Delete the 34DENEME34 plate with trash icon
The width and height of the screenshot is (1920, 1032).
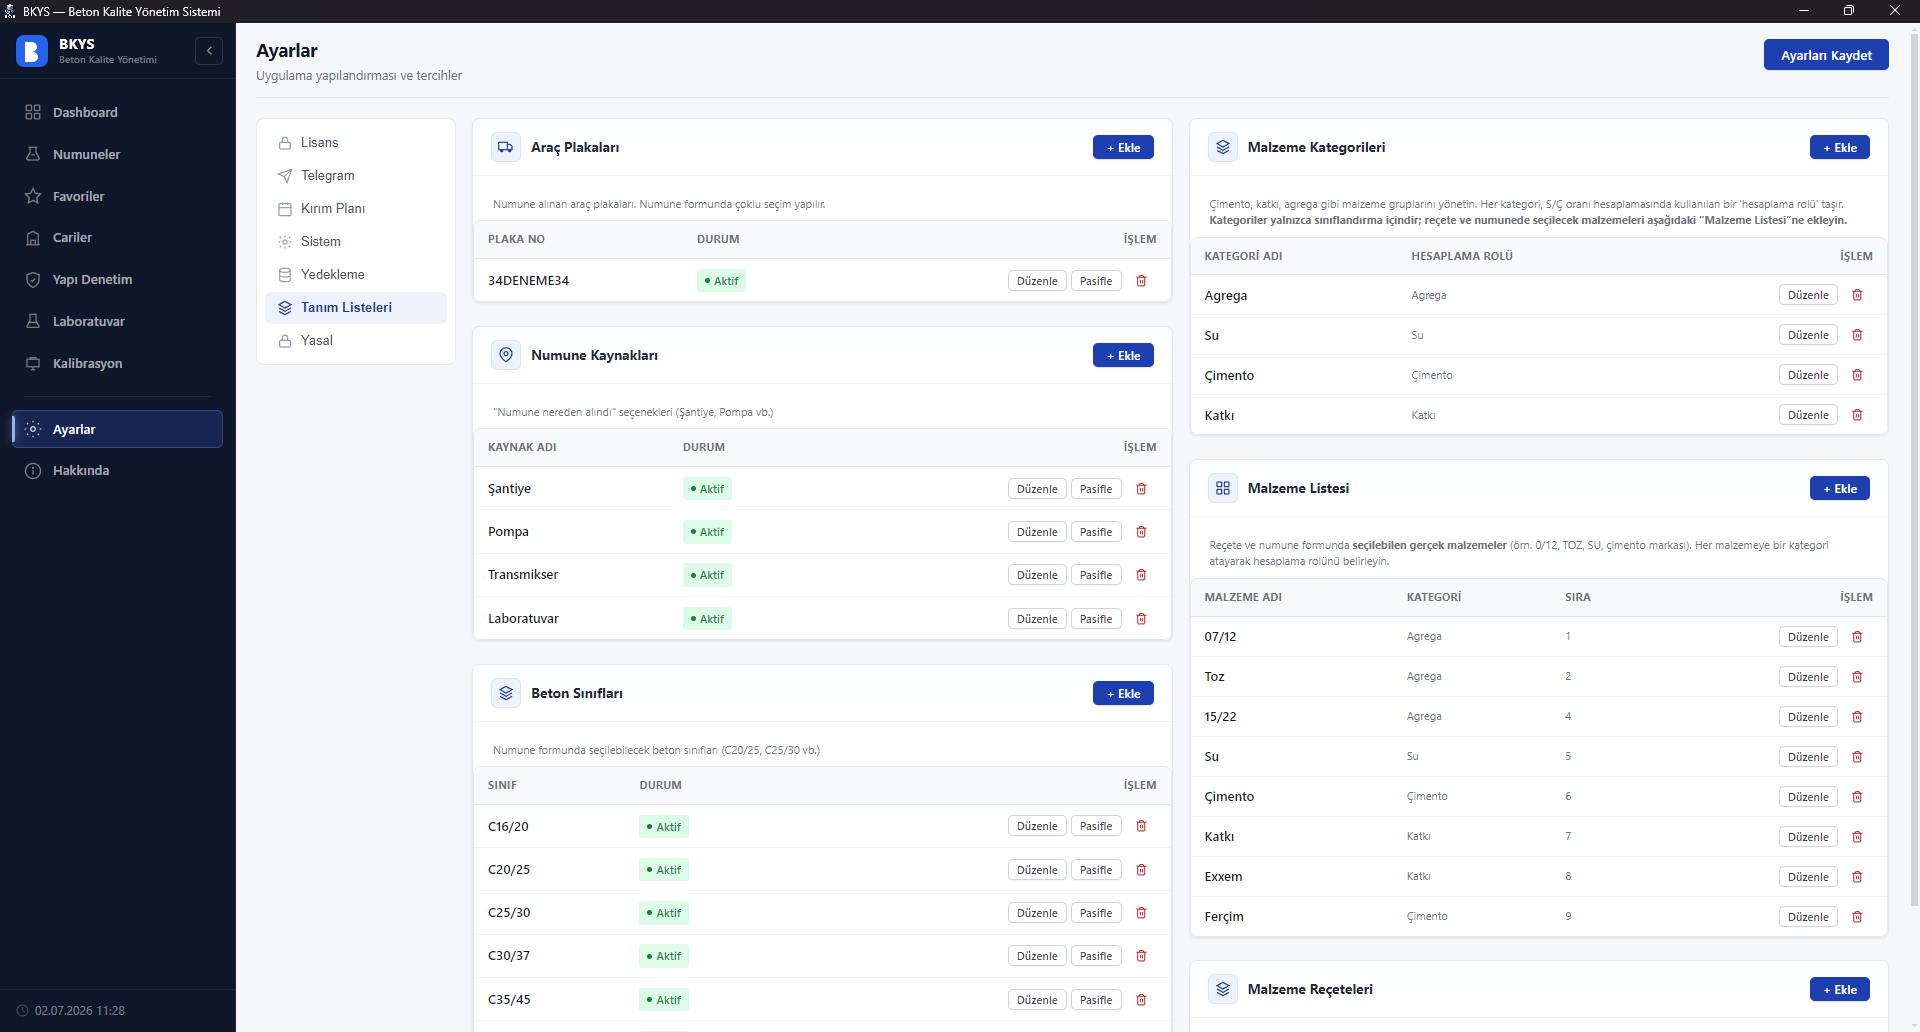[x=1141, y=281]
